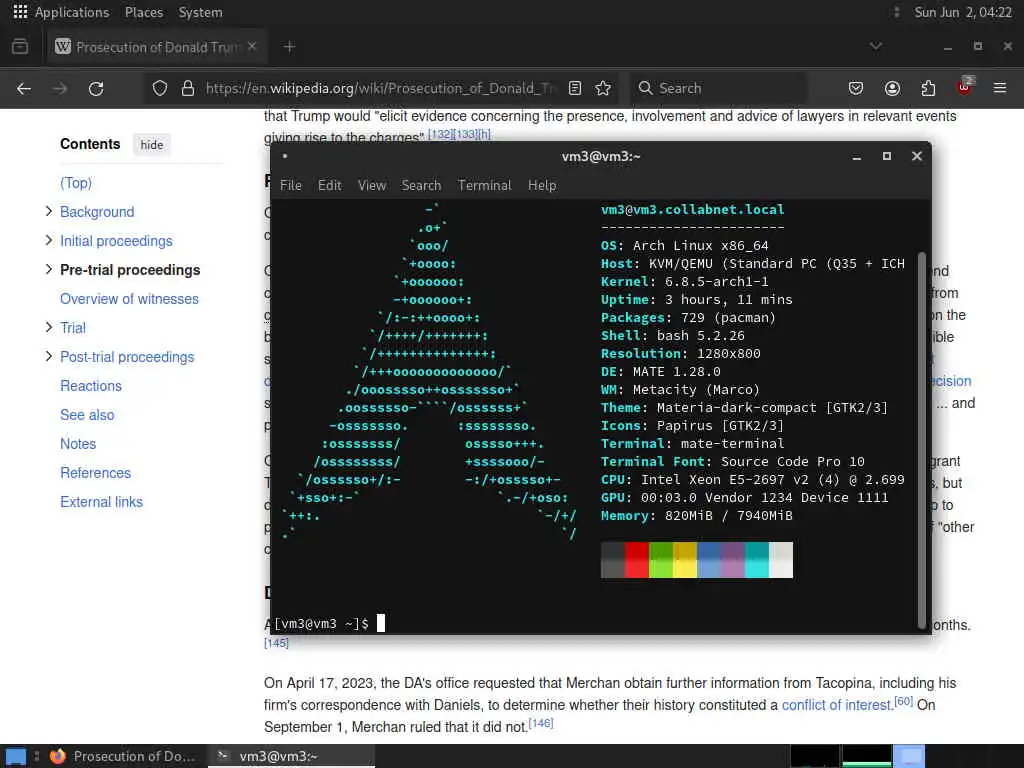
Task: Open the terminal File menu
Action: click(x=291, y=185)
